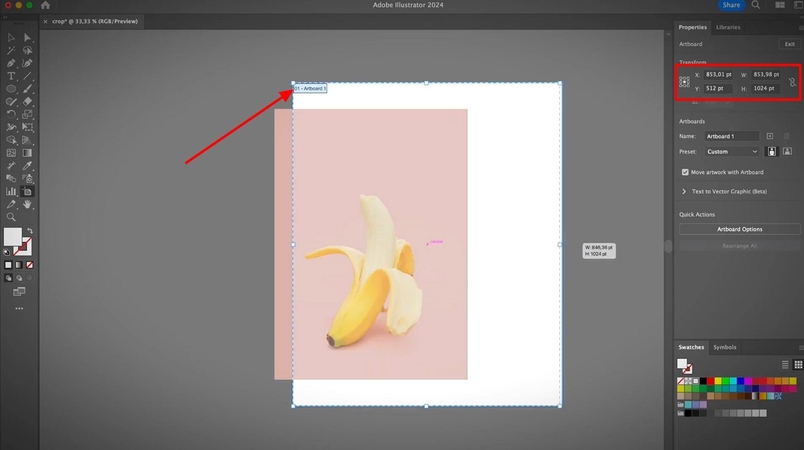Select the reference point locator
This screenshot has height=450, width=804.
tap(685, 81)
